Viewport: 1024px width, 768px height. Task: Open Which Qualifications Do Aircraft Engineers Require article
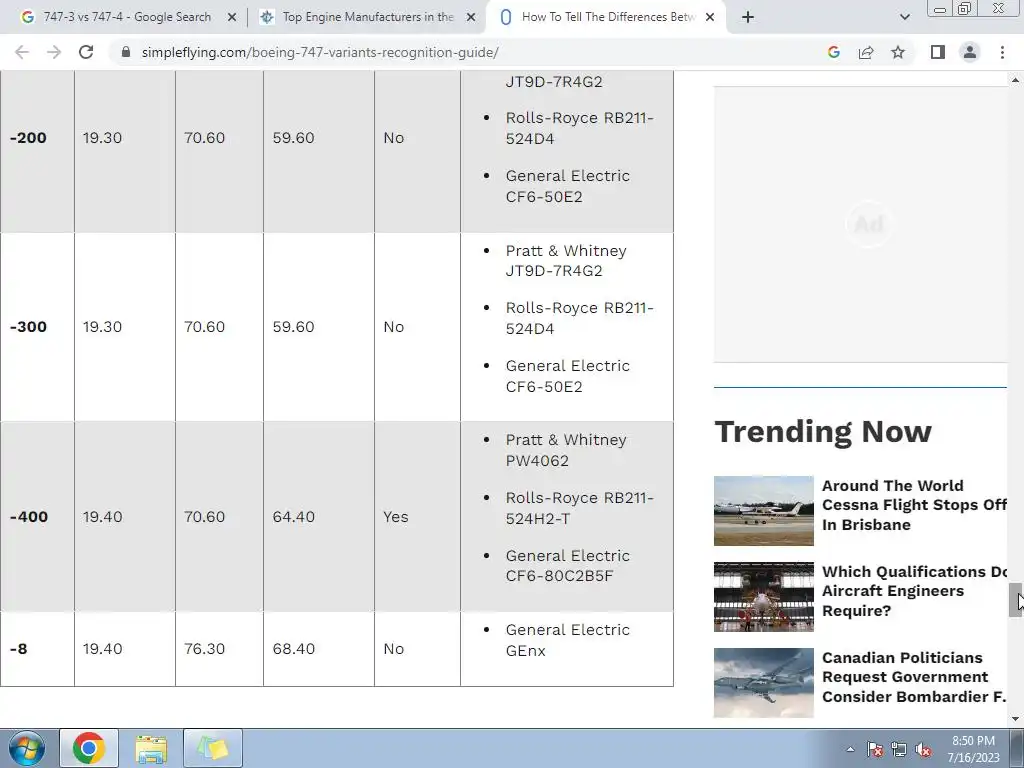914,591
